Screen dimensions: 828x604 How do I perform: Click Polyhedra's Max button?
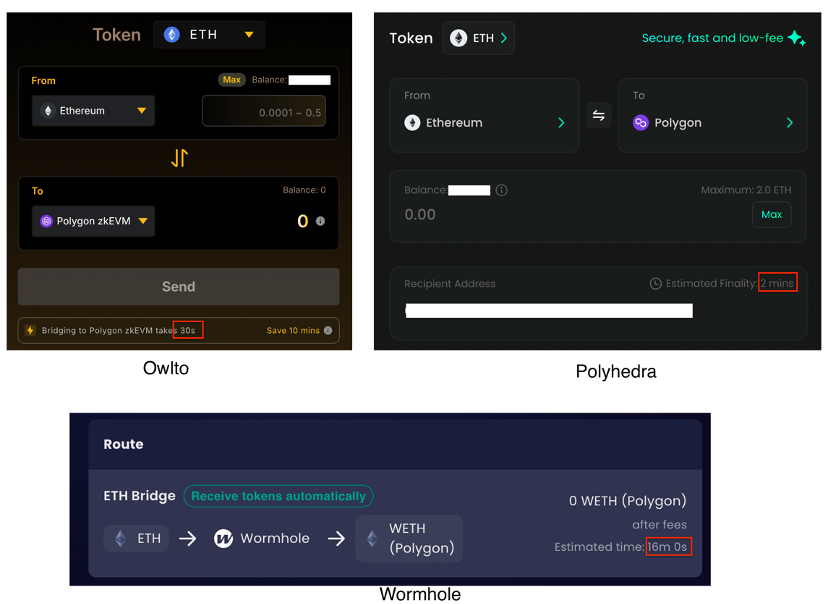coord(771,215)
